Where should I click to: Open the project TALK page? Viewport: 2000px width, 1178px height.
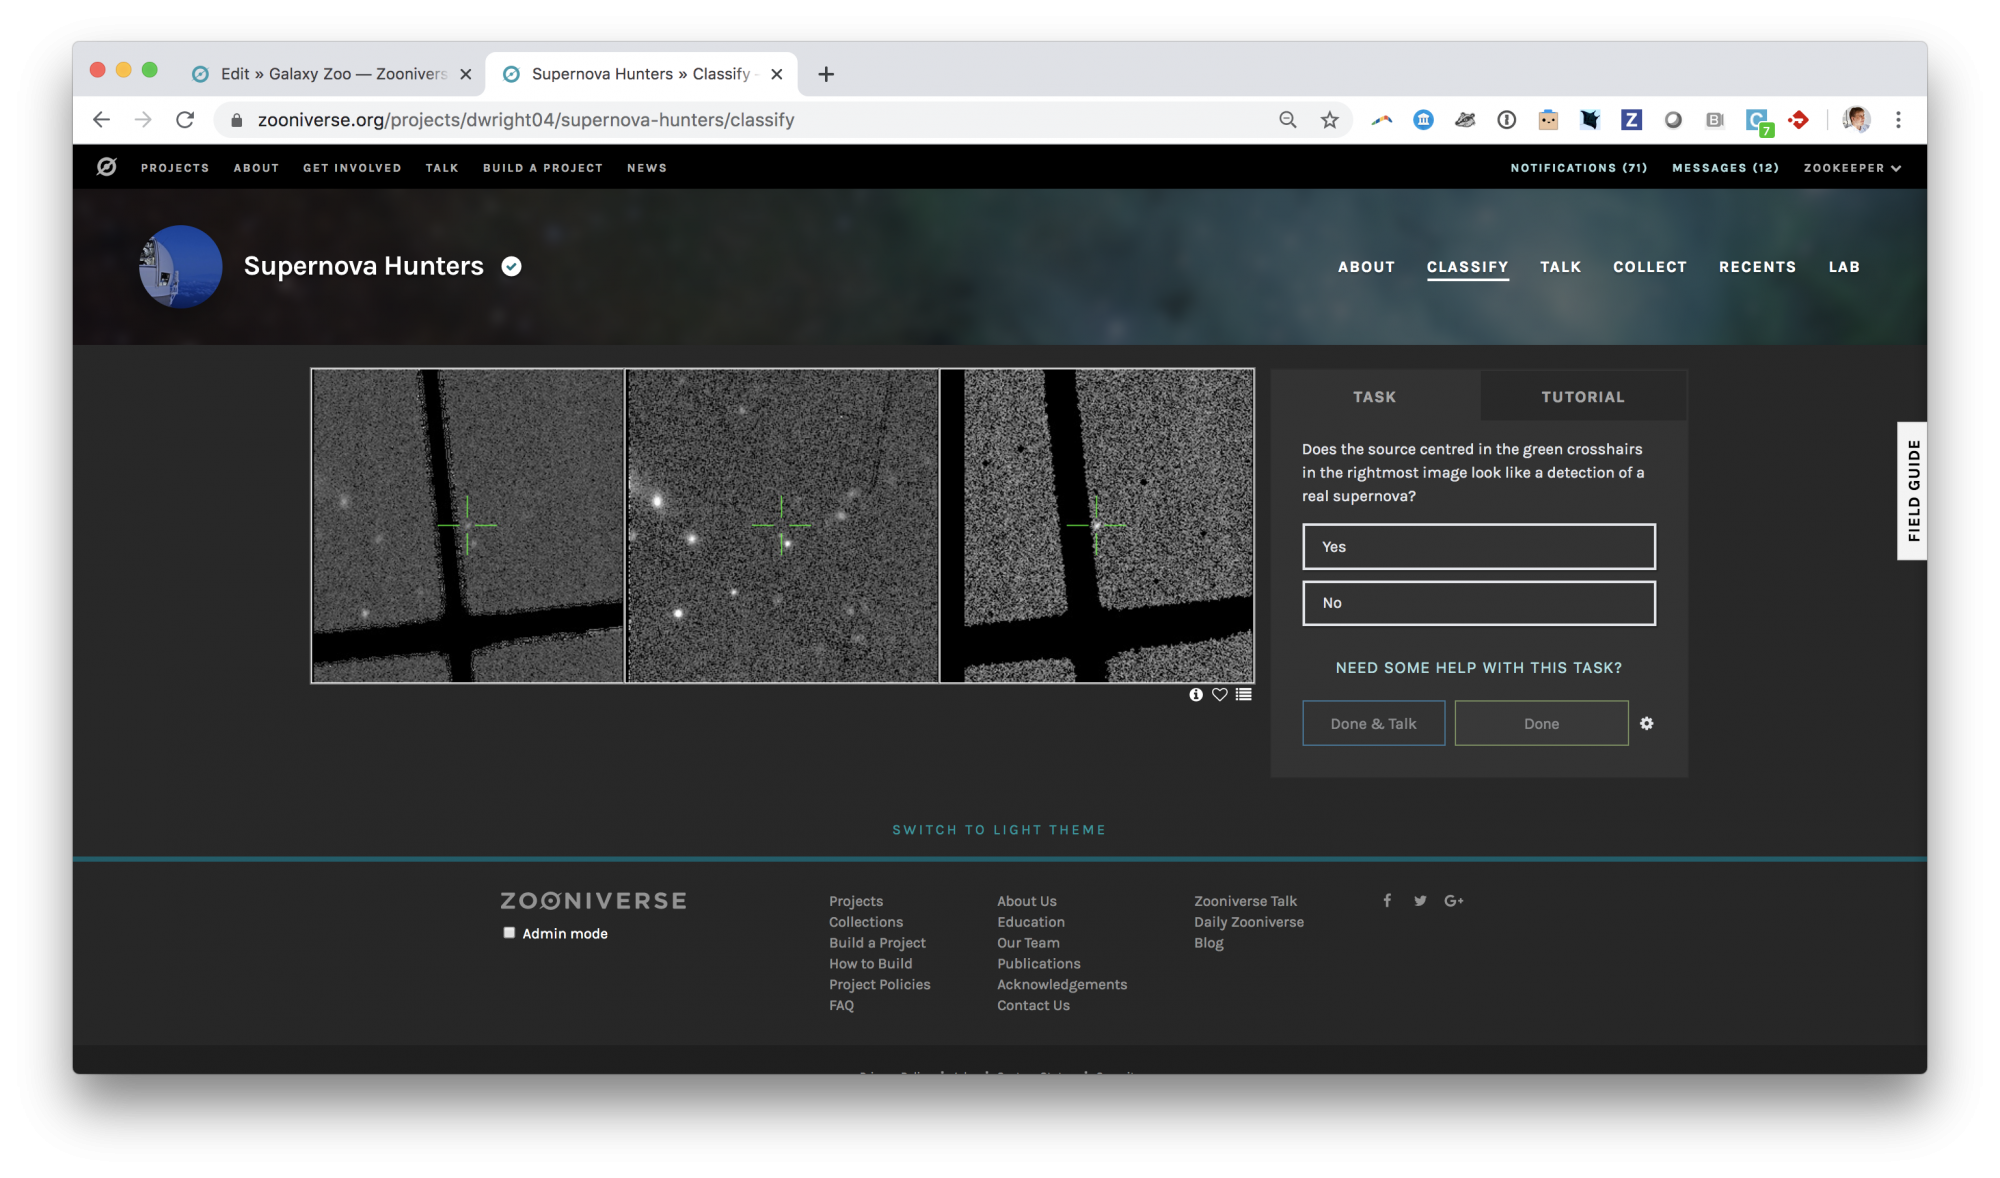pos(1560,267)
